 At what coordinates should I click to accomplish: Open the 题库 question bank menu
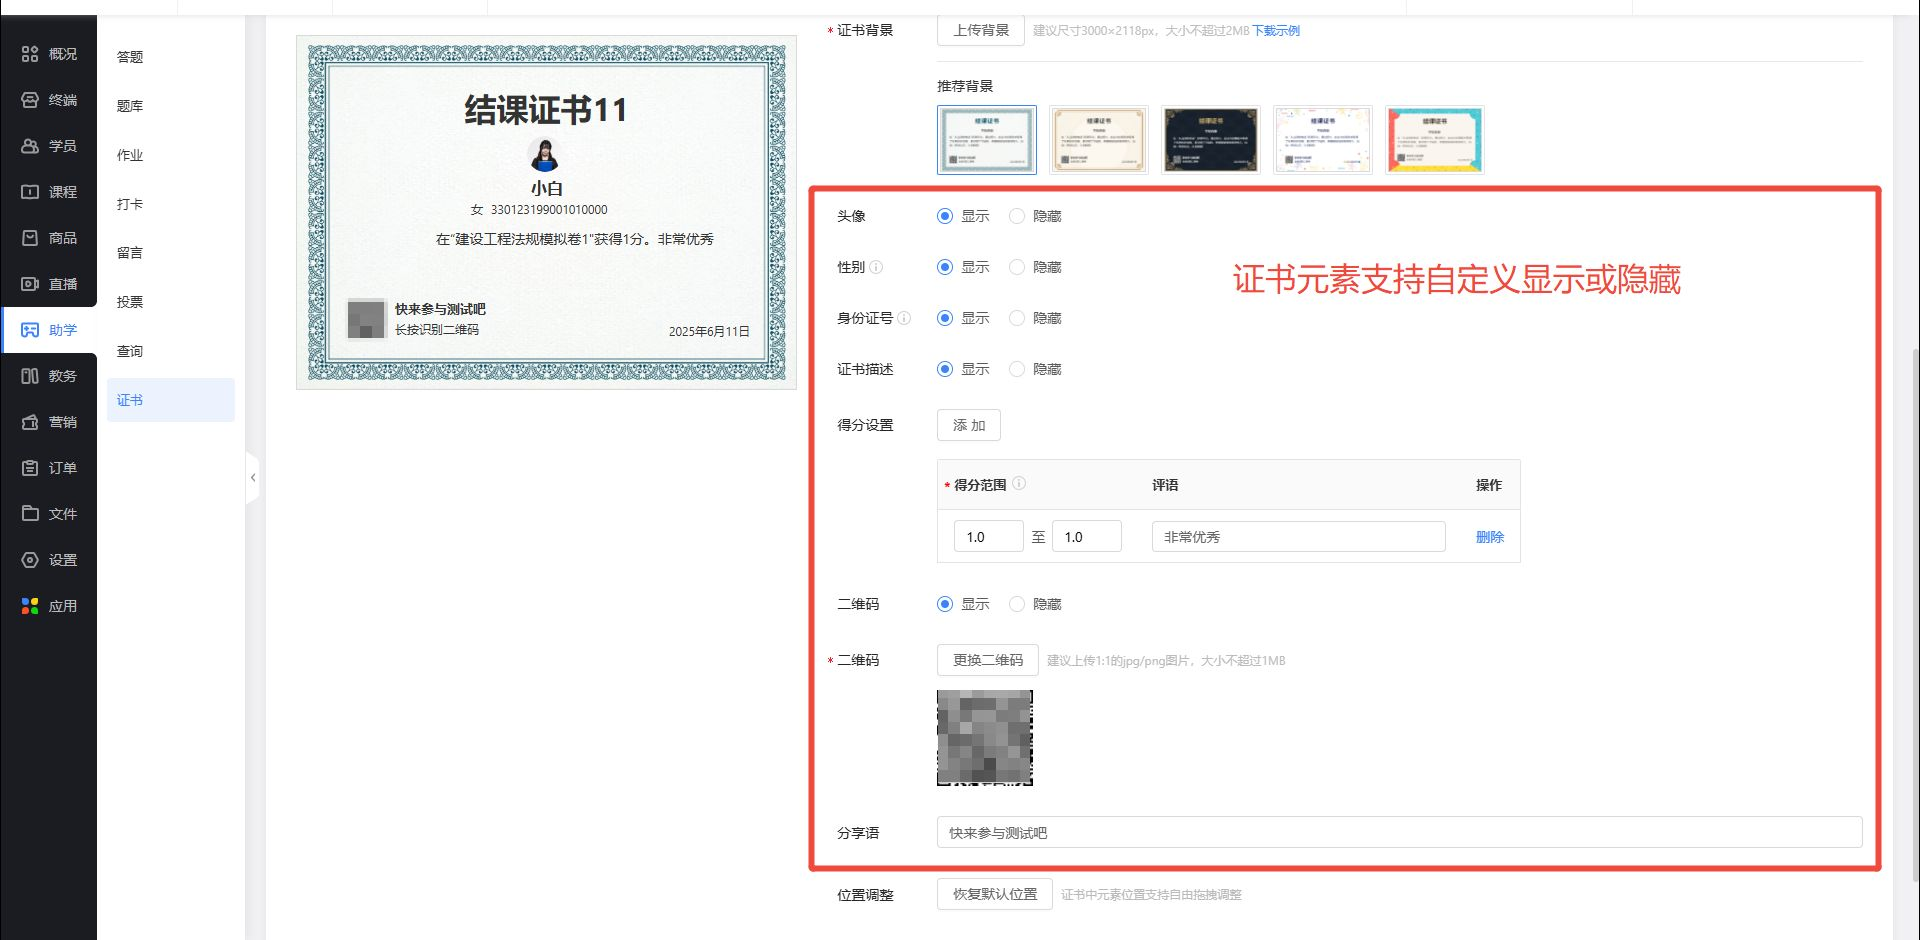click(130, 106)
